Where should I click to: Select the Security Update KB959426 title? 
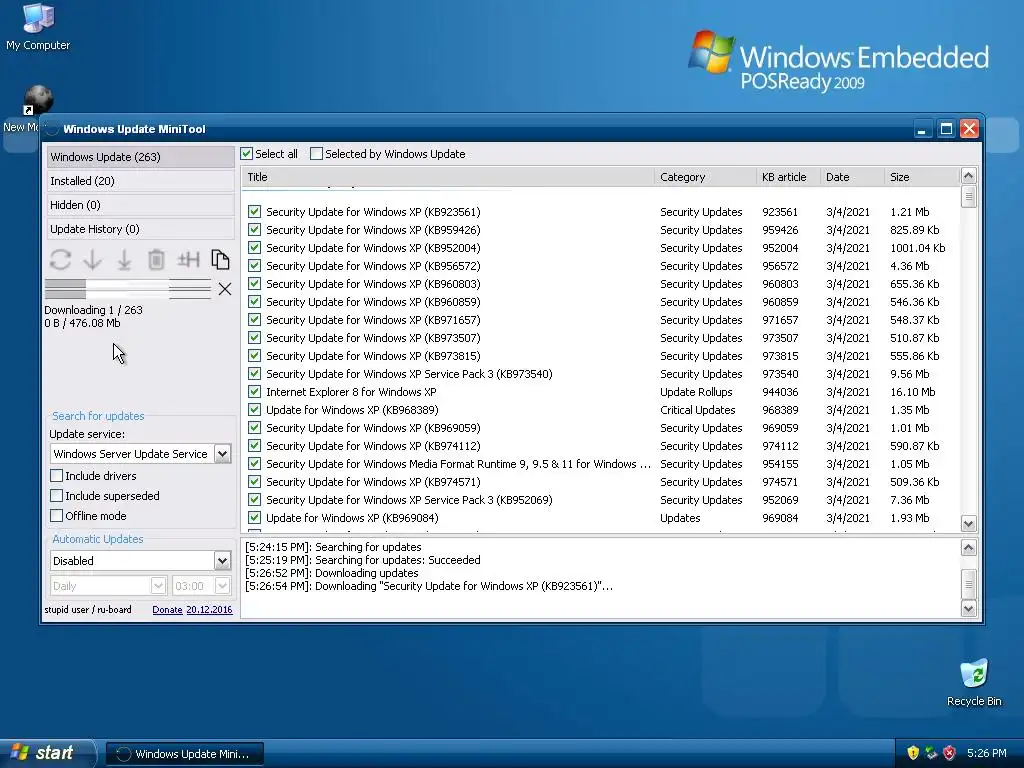click(x=373, y=230)
